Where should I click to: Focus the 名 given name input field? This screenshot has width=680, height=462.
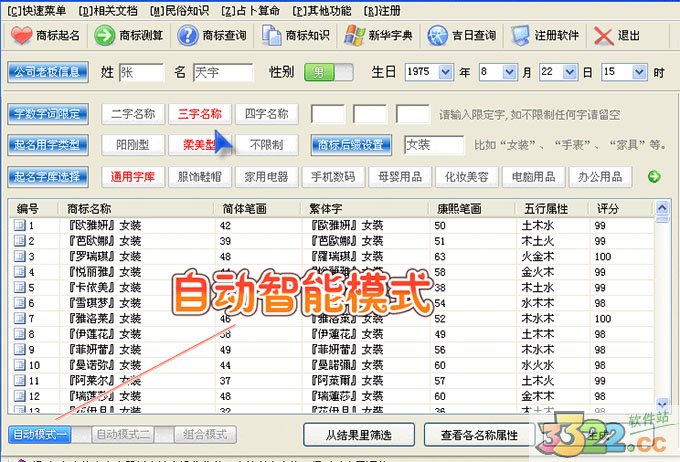(223, 72)
